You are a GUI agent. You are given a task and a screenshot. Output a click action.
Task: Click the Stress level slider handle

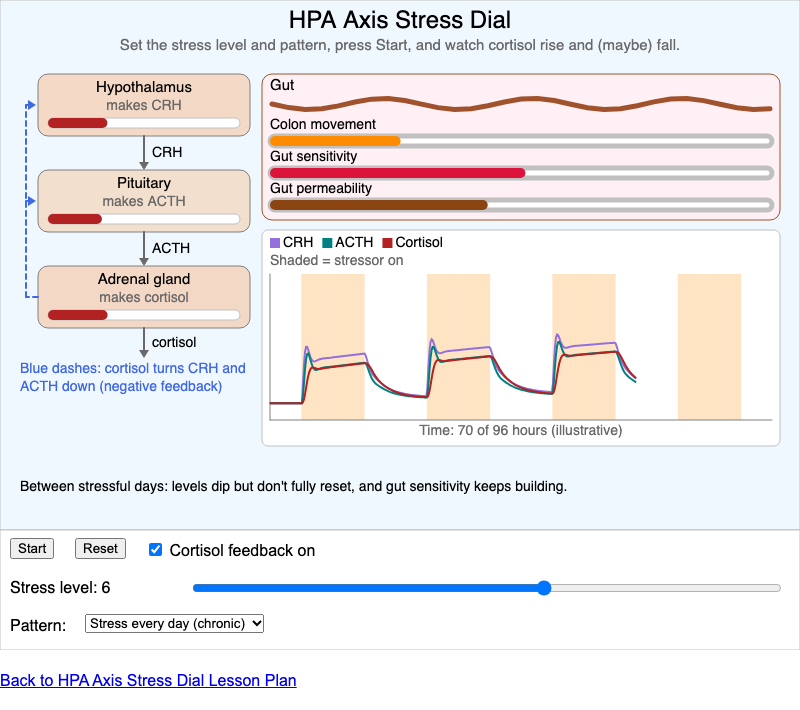[x=544, y=588]
